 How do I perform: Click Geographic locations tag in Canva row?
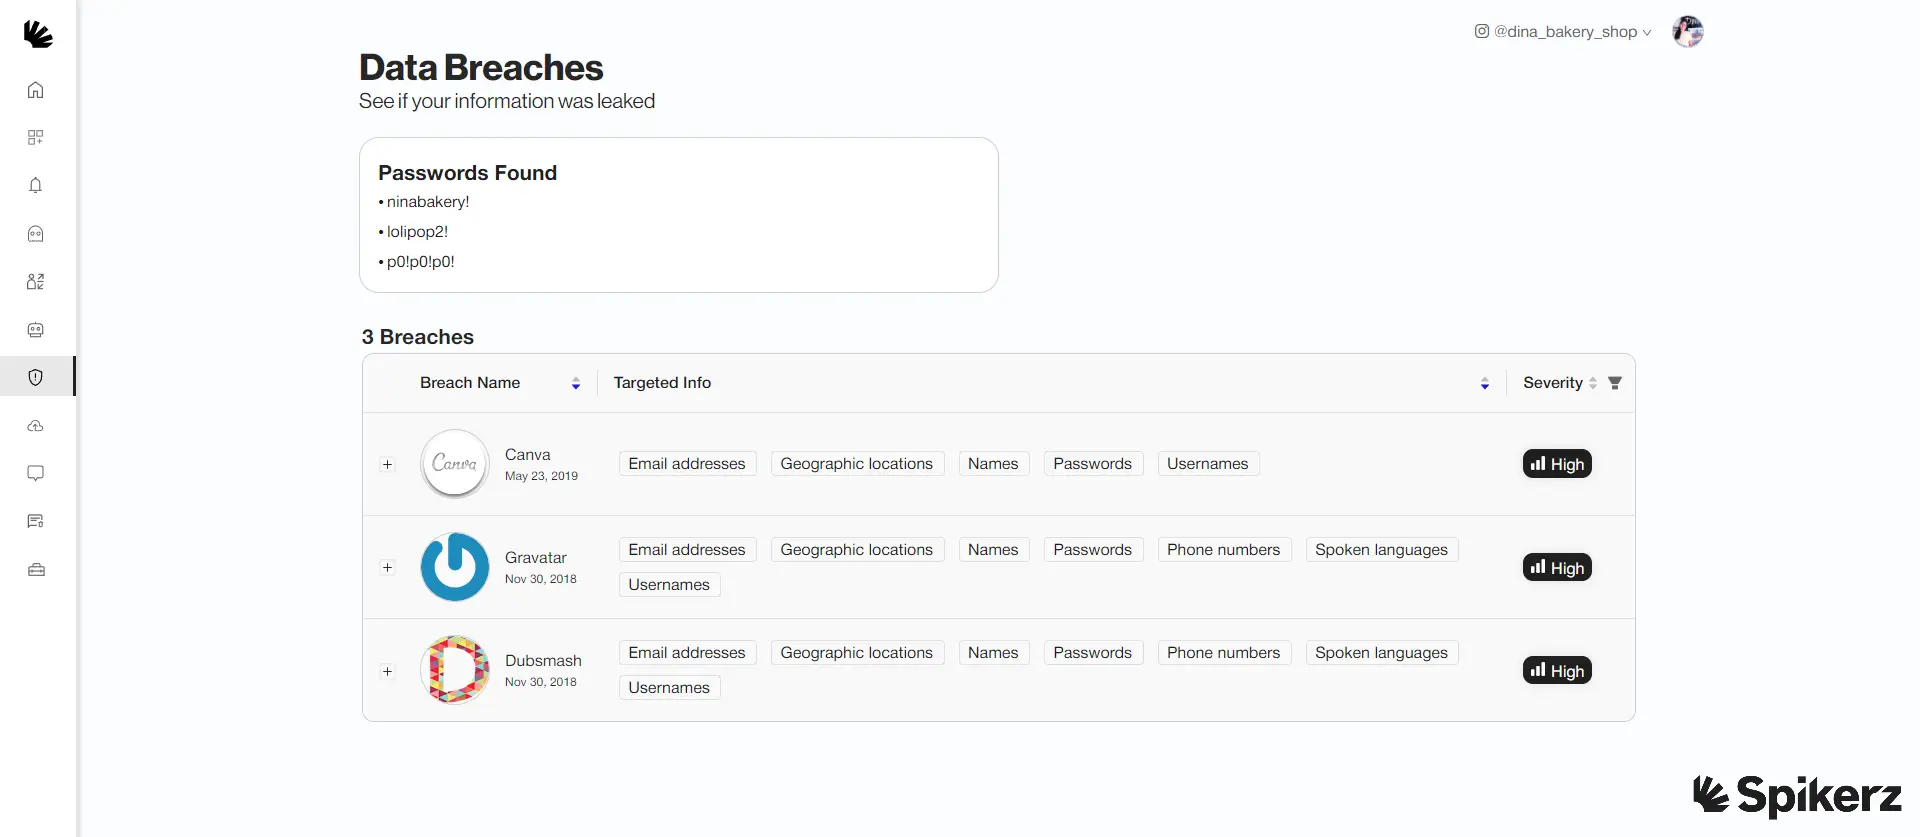pos(857,464)
